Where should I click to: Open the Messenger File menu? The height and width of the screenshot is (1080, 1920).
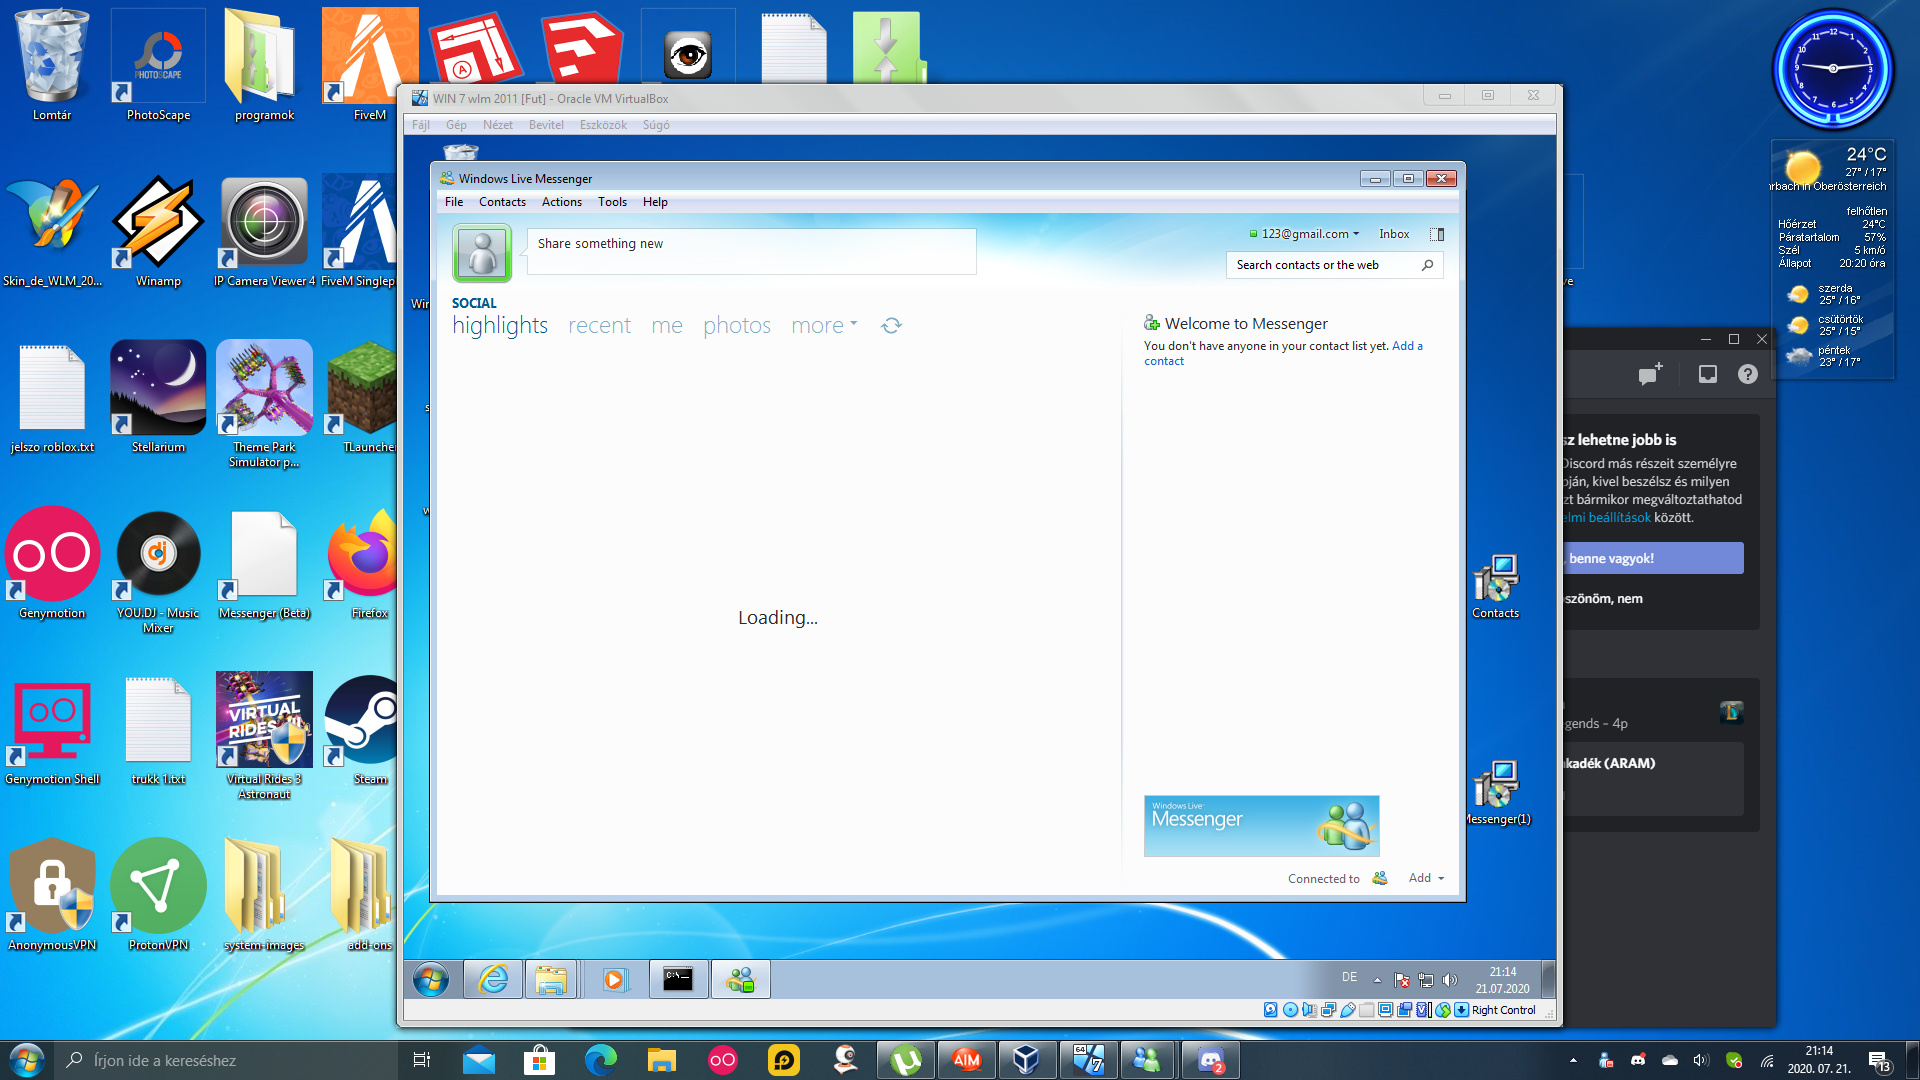[x=454, y=202]
